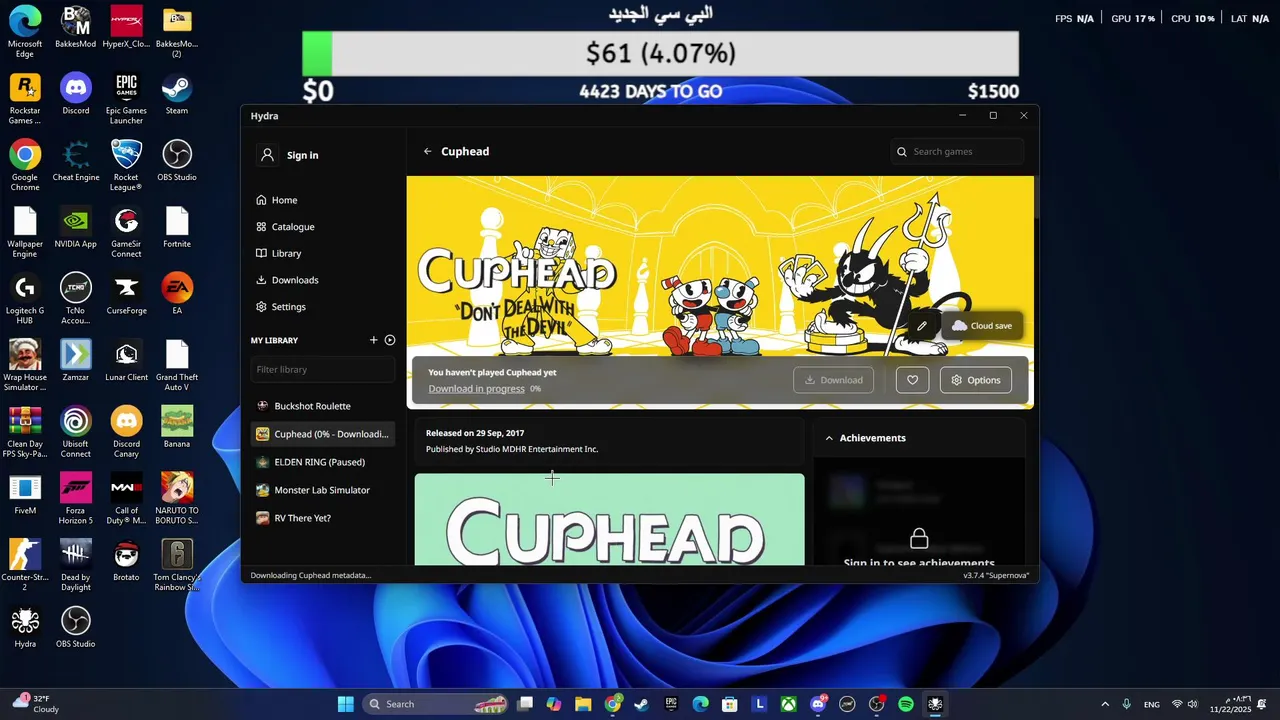
Task: Open NVIDIA App desktop icon
Action: pyautogui.click(x=75, y=227)
